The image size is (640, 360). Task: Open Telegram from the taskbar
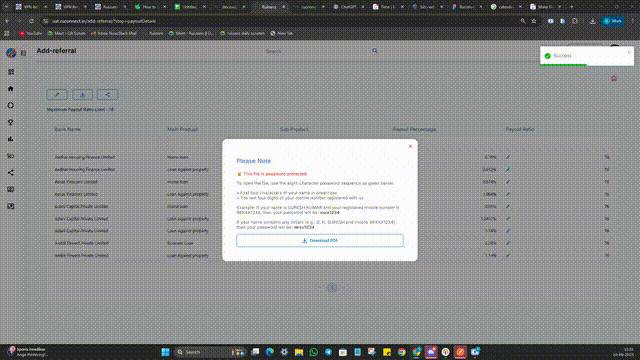click(x=328, y=352)
